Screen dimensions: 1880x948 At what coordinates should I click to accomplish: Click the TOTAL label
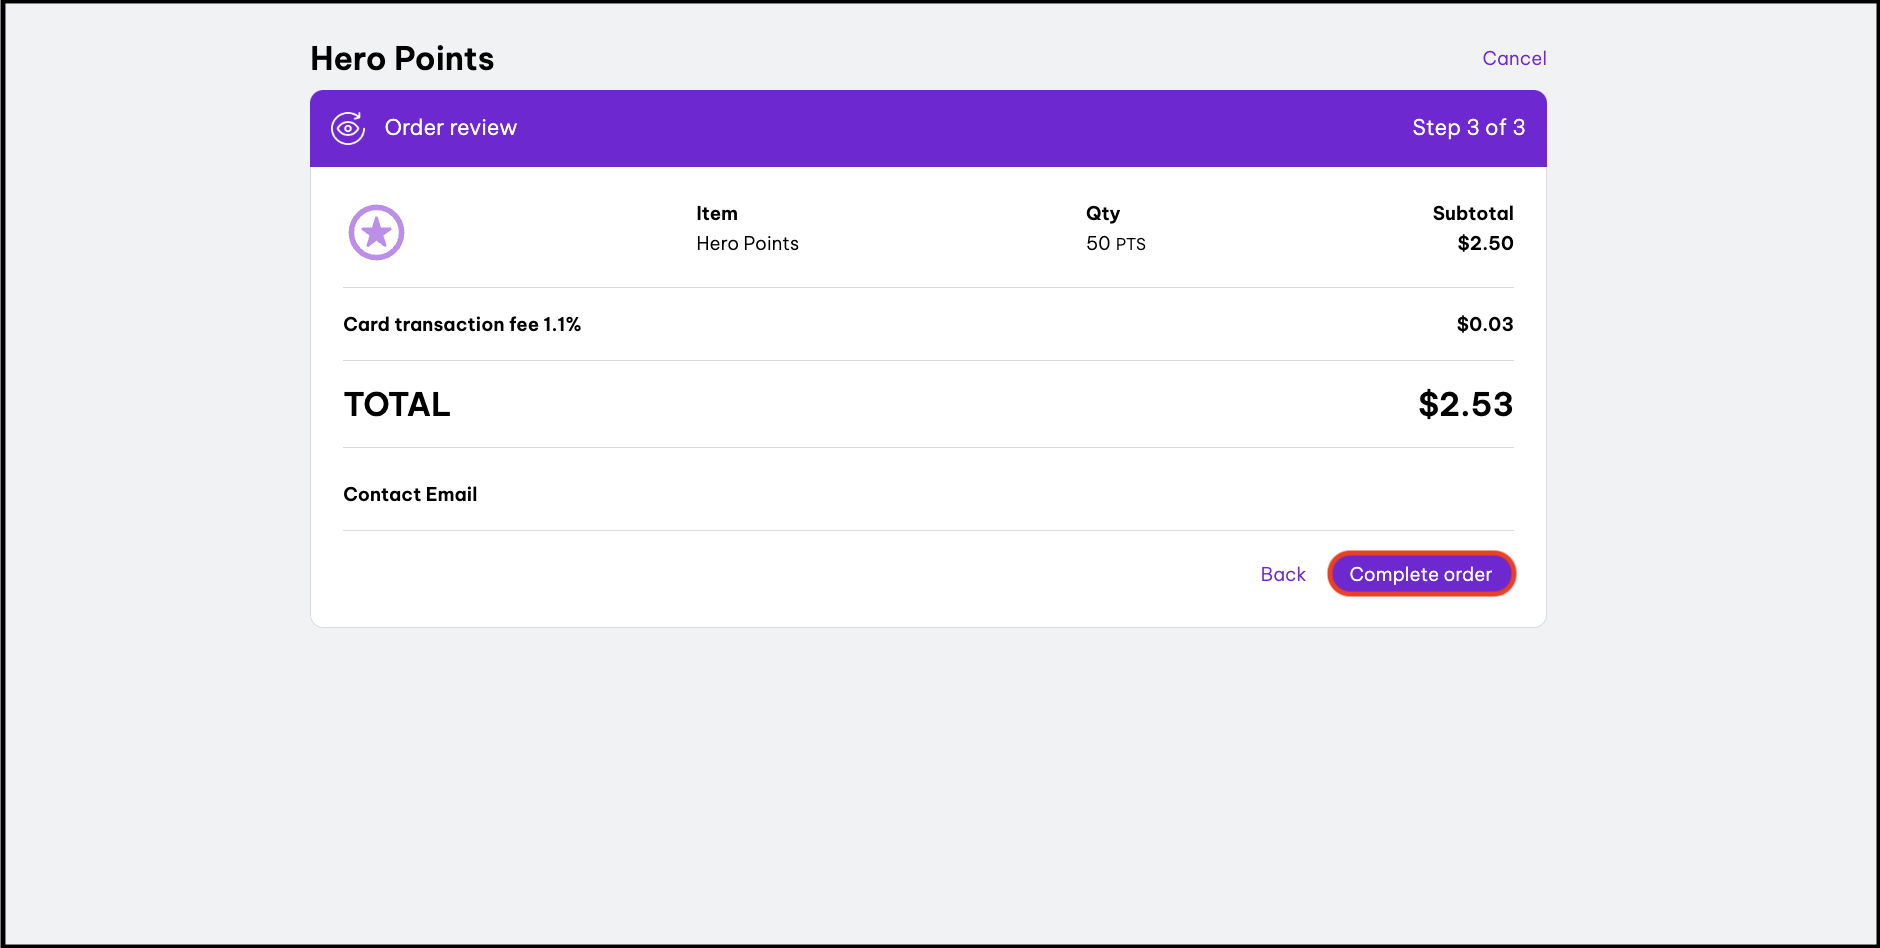pos(397,405)
